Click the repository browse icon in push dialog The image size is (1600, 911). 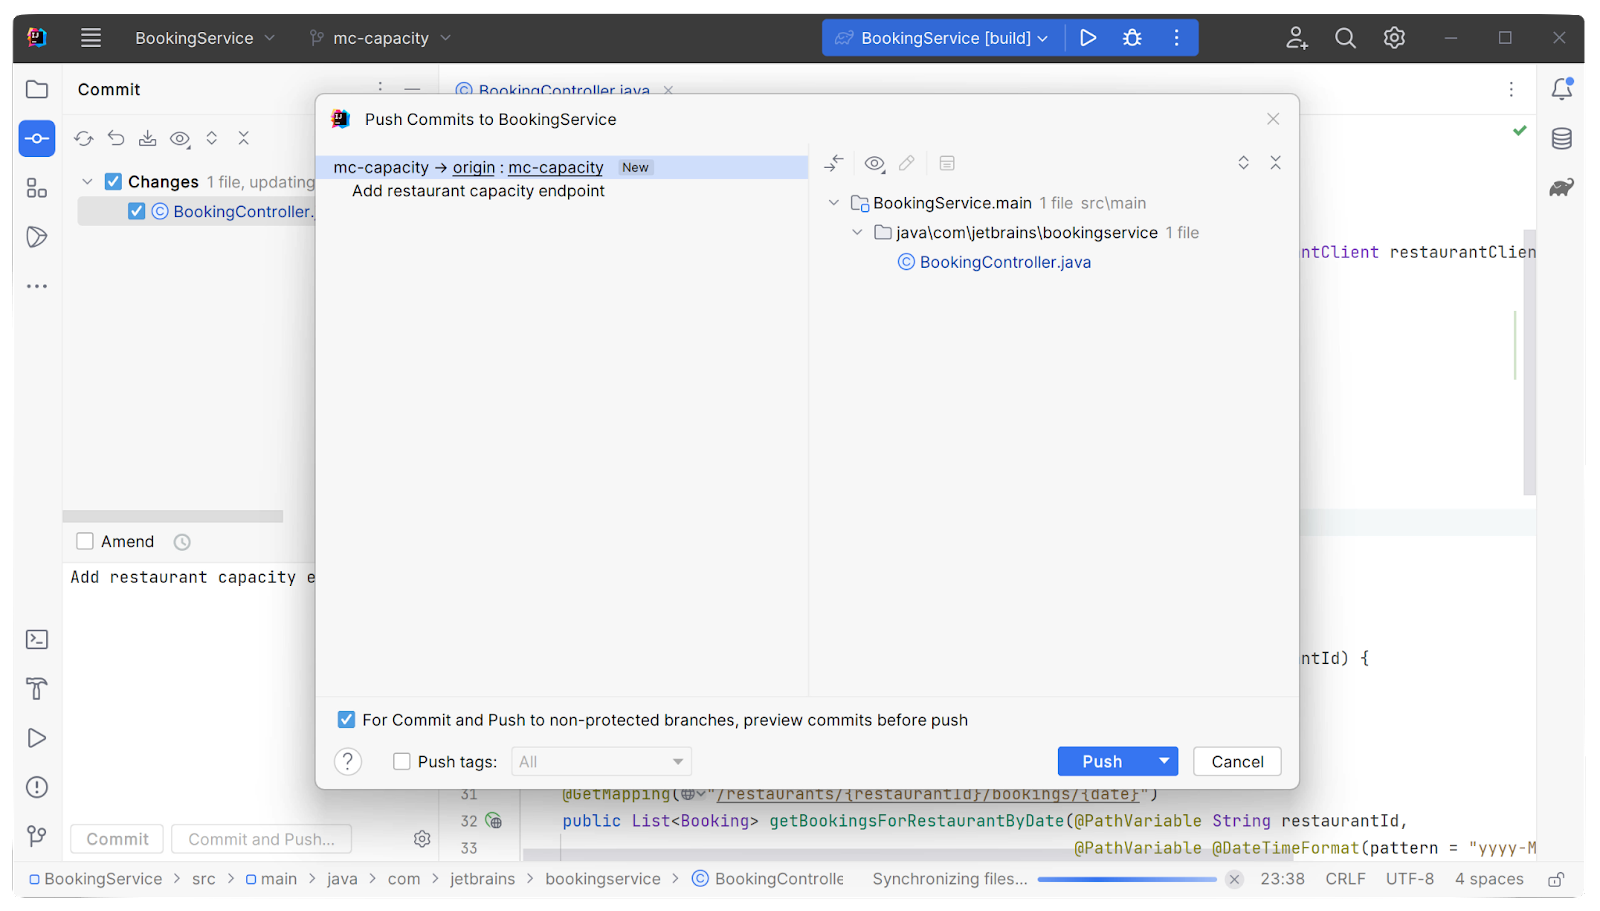[x=947, y=163]
